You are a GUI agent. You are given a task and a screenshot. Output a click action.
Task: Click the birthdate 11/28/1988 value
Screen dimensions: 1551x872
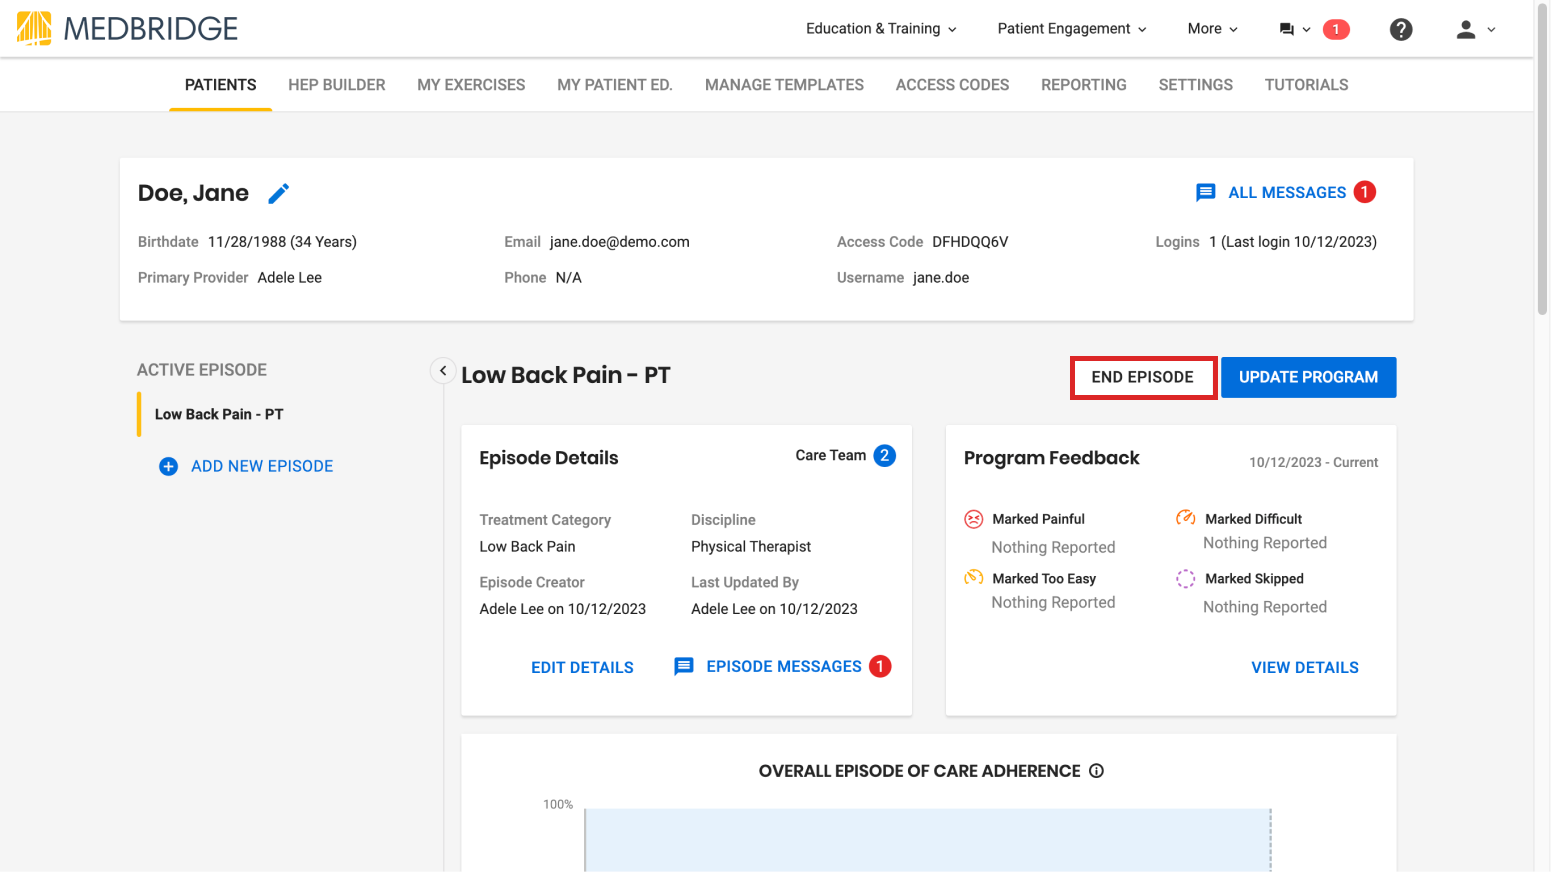pos(282,242)
